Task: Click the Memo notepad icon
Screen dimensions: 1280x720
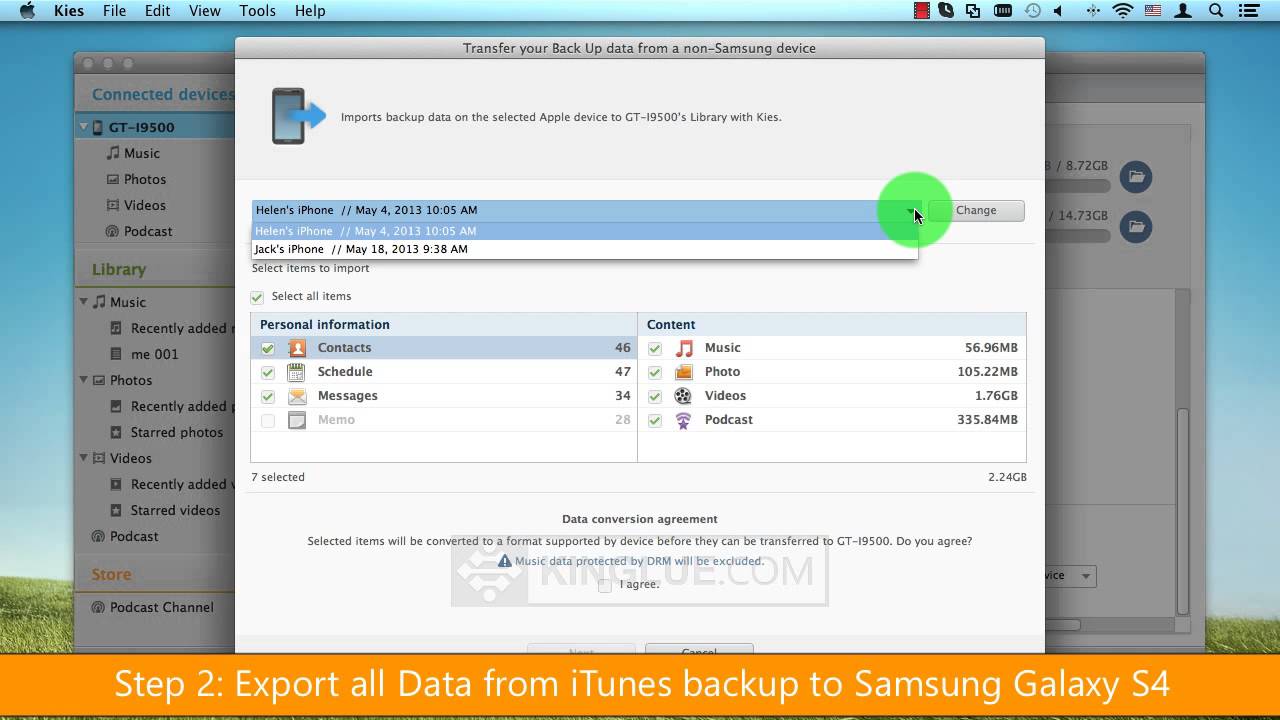Action: (x=297, y=420)
